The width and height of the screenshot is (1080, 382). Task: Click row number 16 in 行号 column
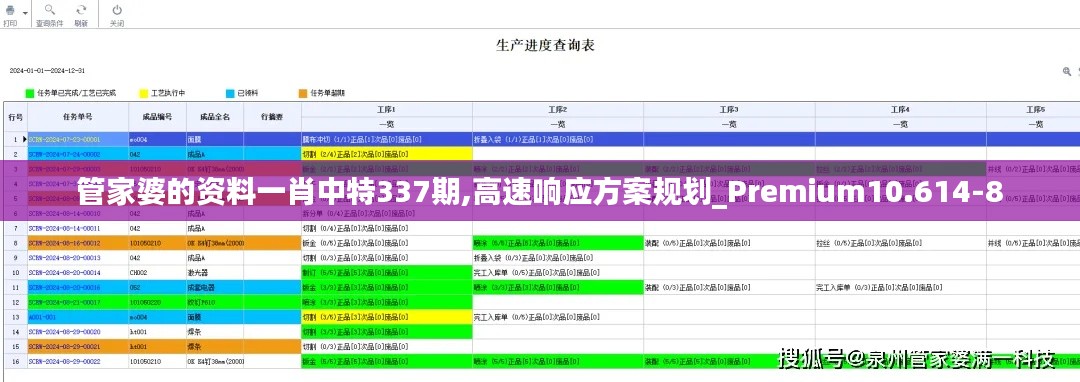(x=15, y=361)
